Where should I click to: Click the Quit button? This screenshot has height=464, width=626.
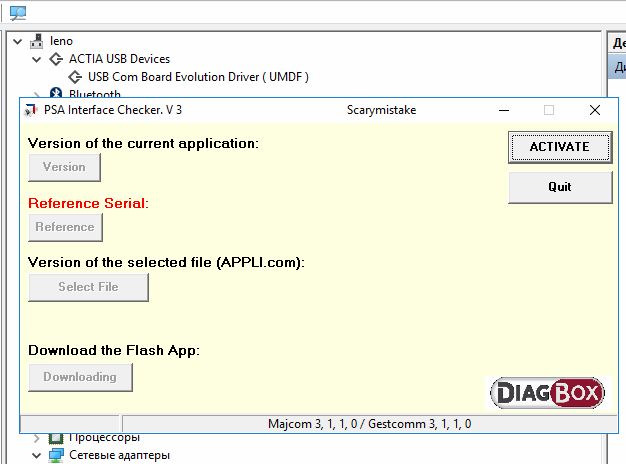pyautogui.click(x=560, y=187)
